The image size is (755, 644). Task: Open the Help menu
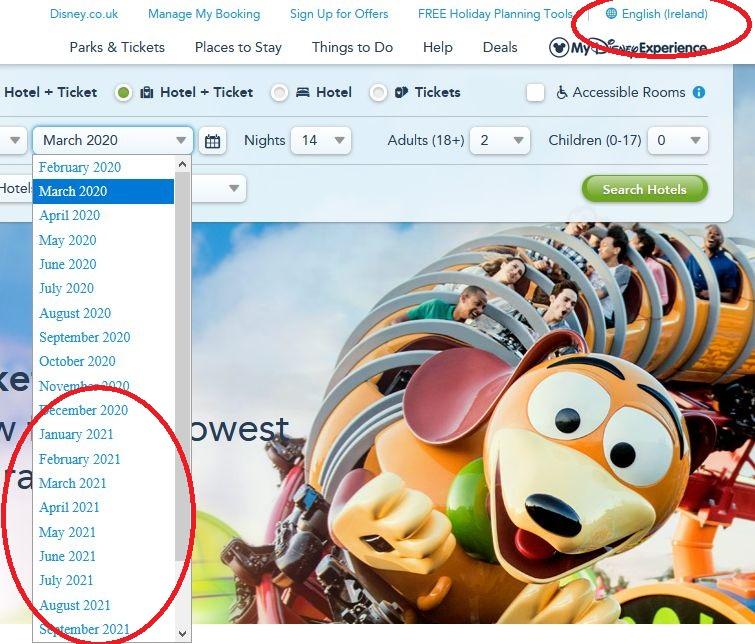(438, 47)
